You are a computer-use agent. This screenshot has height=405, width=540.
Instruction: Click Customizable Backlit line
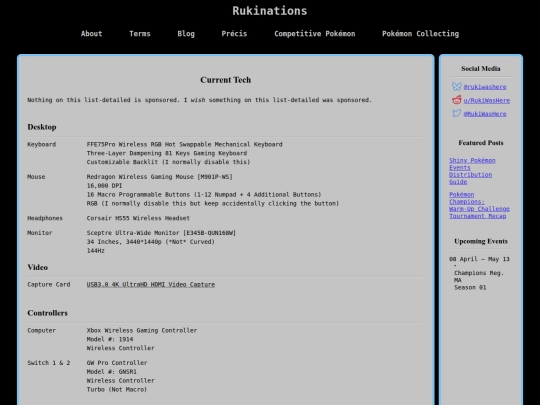point(168,162)
